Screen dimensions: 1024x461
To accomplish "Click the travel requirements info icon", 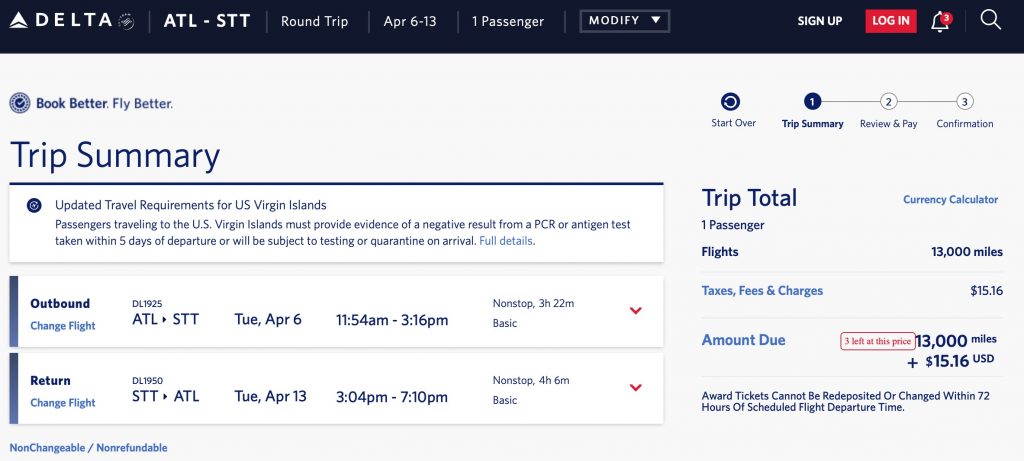I will coord(34,205).
